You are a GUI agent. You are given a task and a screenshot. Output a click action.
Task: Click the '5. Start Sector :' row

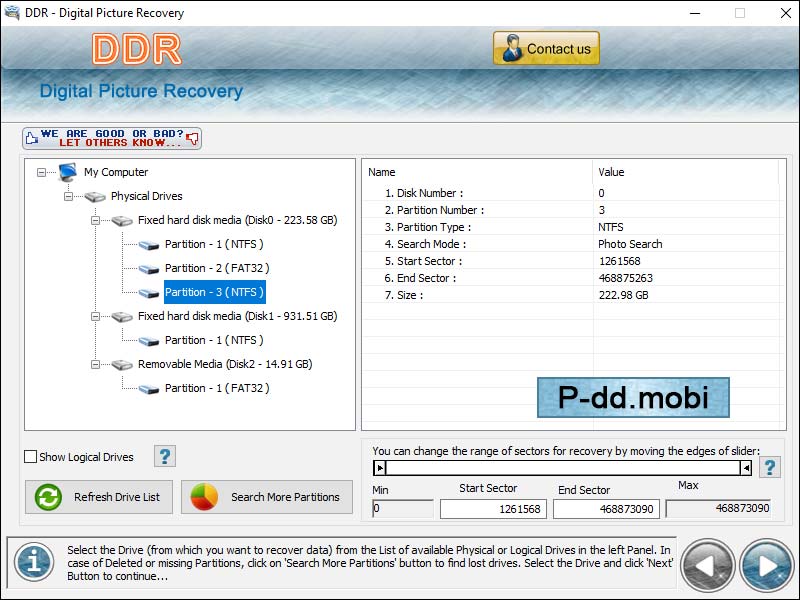coord(571,261)
